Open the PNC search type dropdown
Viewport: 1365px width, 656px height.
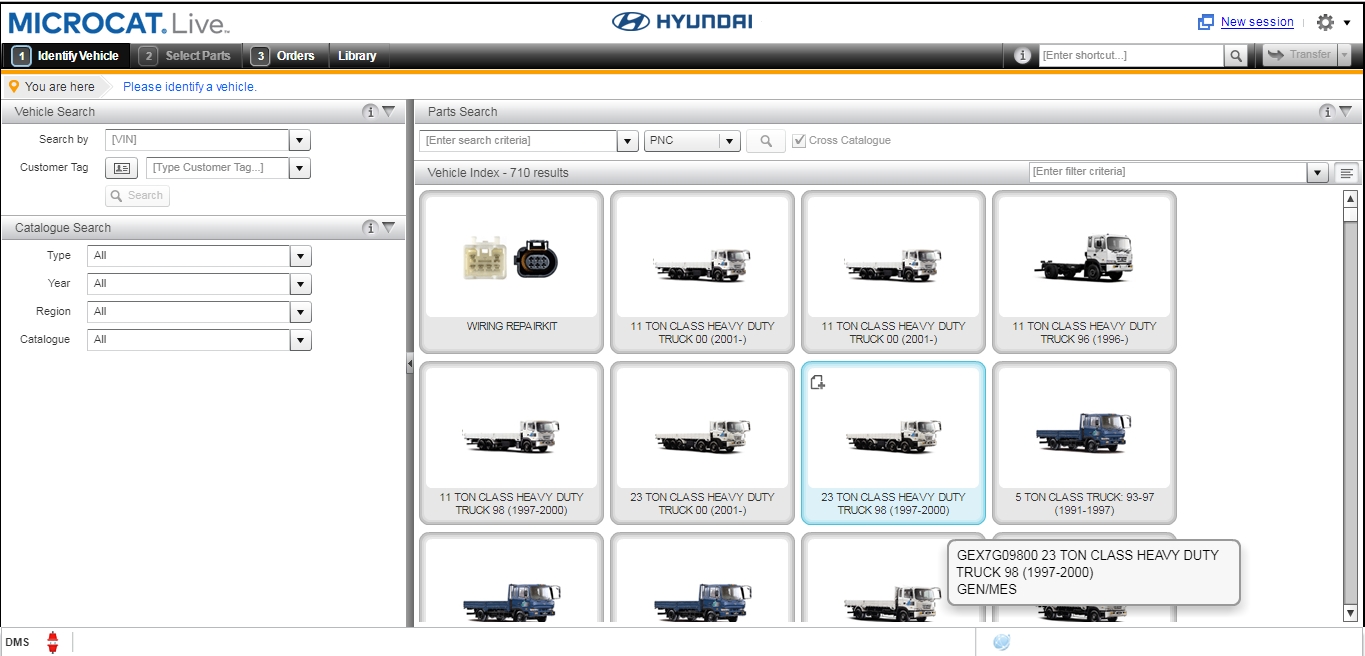click(x=729, y=141)
